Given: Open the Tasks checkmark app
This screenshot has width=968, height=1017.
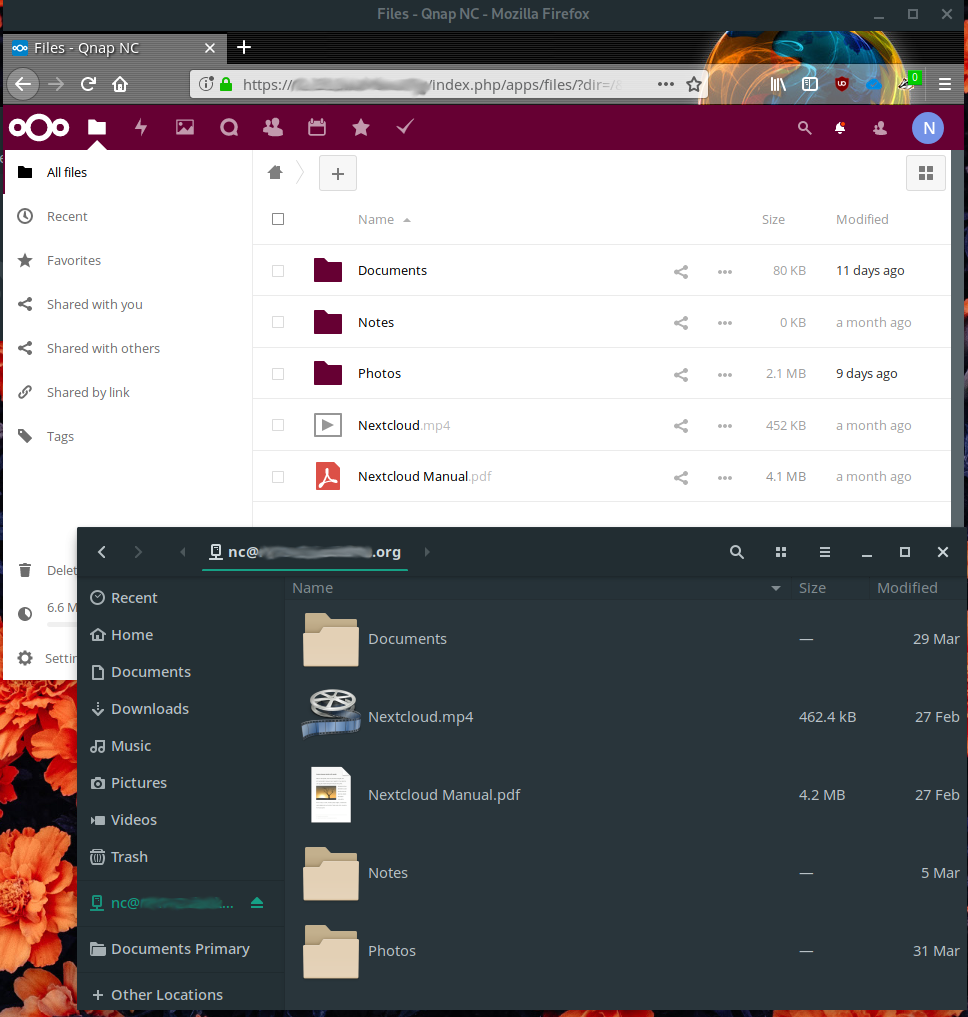Looking at the screenshot, I should pyautogui.click(x=405, y=127).
